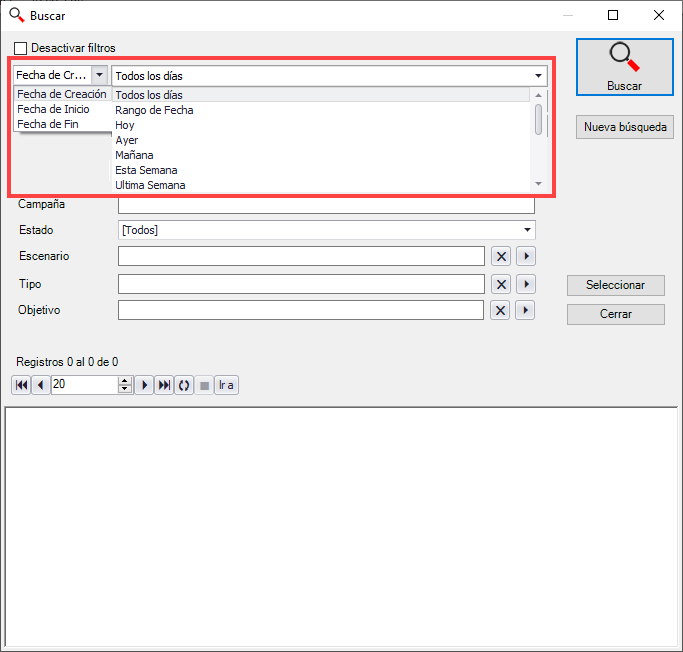Toggle the Desactivar filtros checkbox
Screen dimensions: 683x652
click(20, 48)
